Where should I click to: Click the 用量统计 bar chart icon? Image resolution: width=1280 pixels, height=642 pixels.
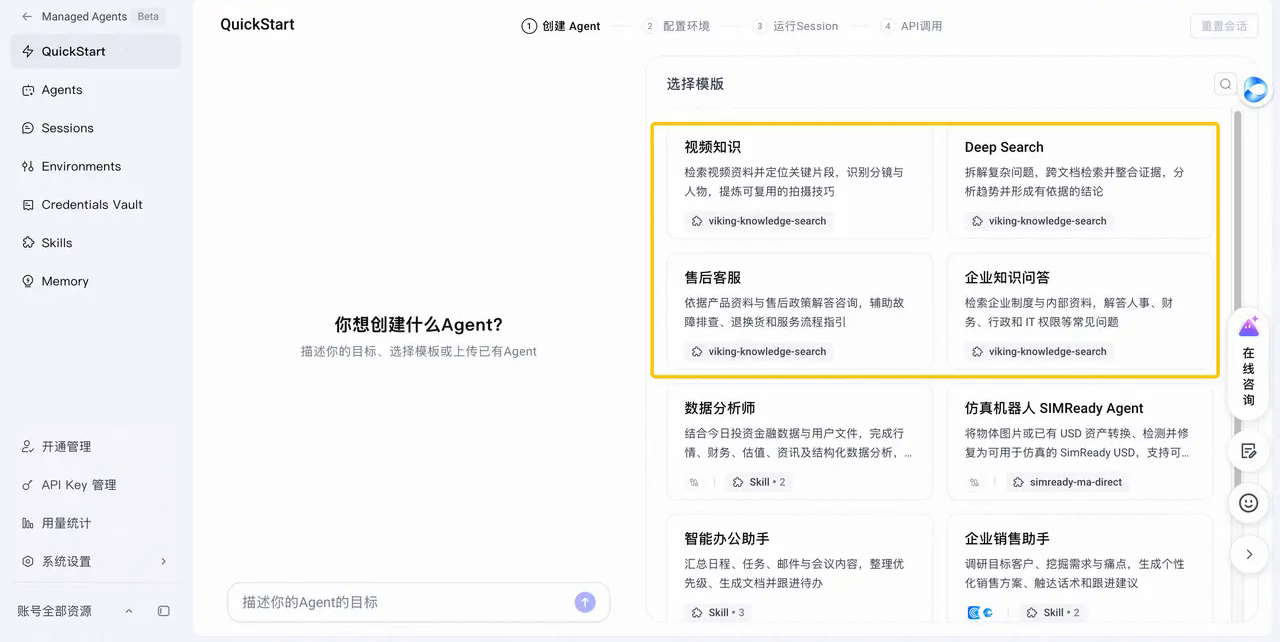pos(28,523)
